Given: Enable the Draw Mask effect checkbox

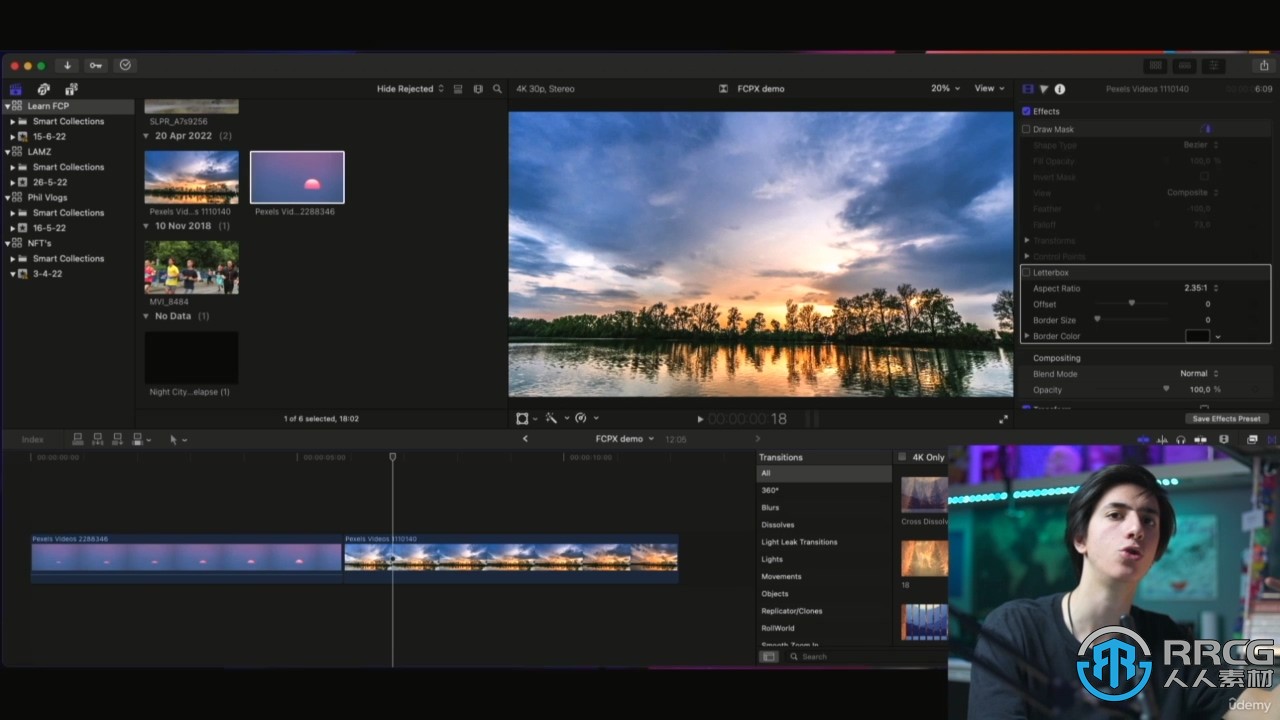Looking at the screenshot, I should pos(1026,129).
